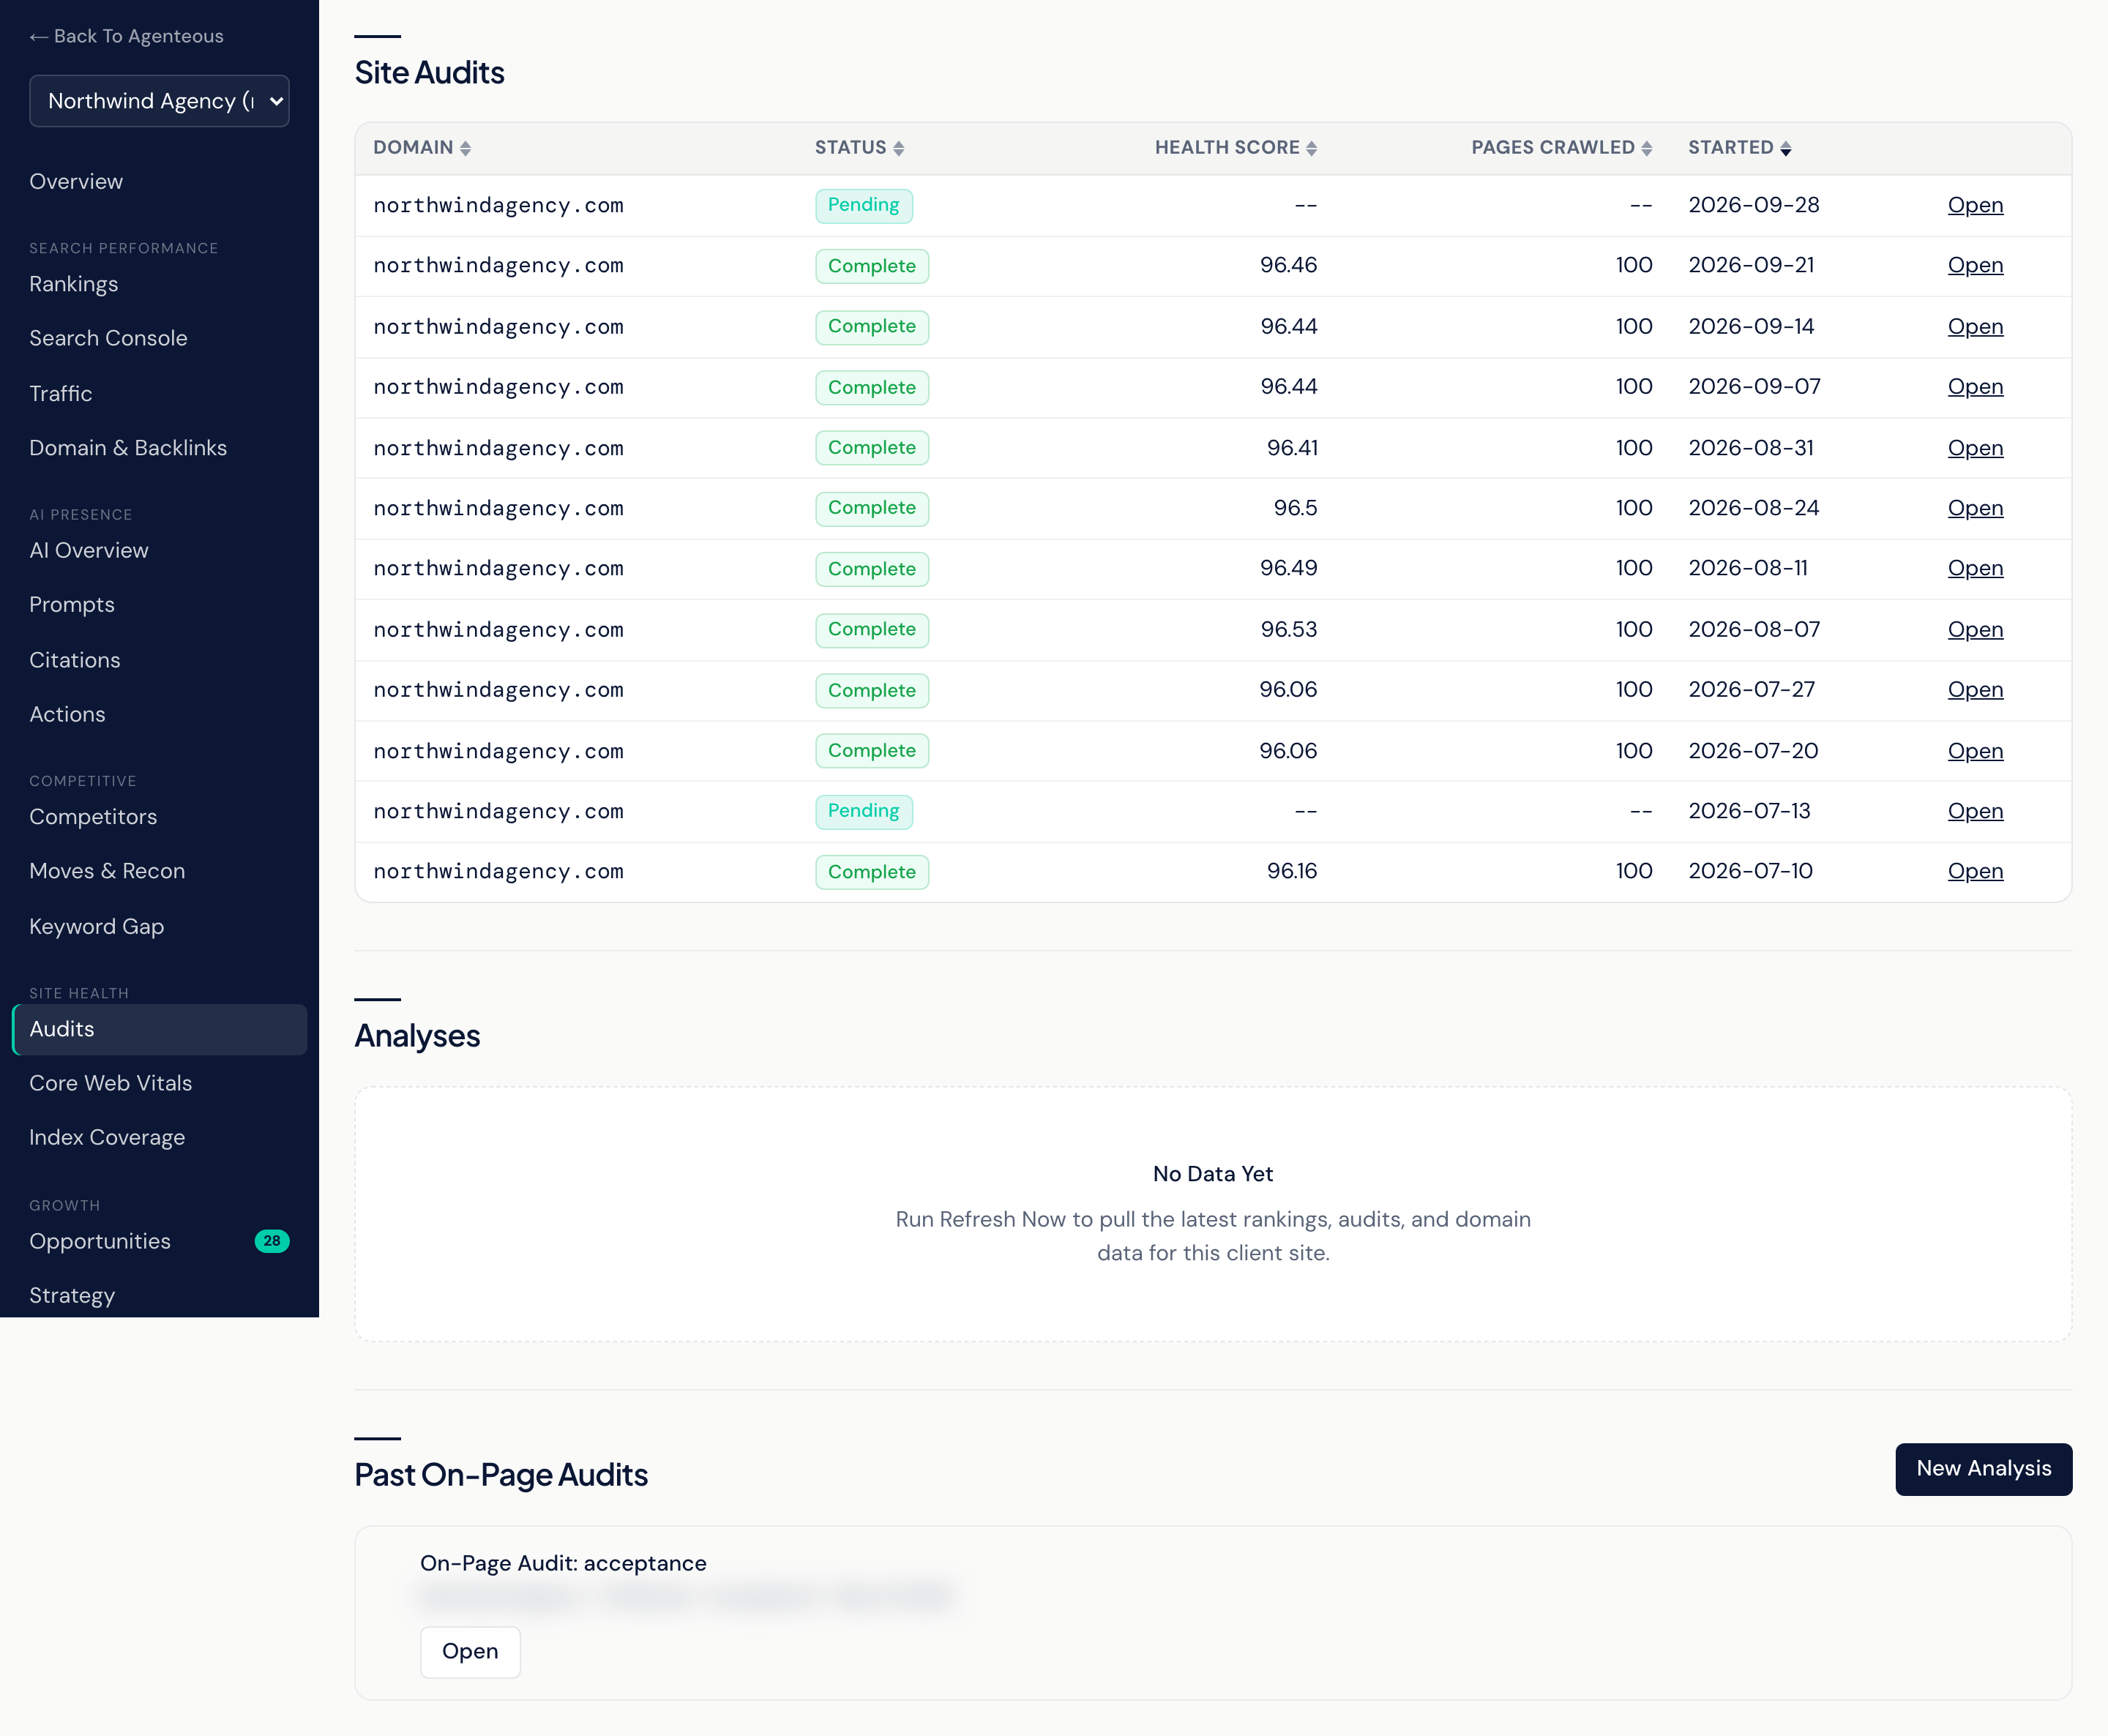
Task: Sort table by the Health Score column
Action: coord(1236,148)
